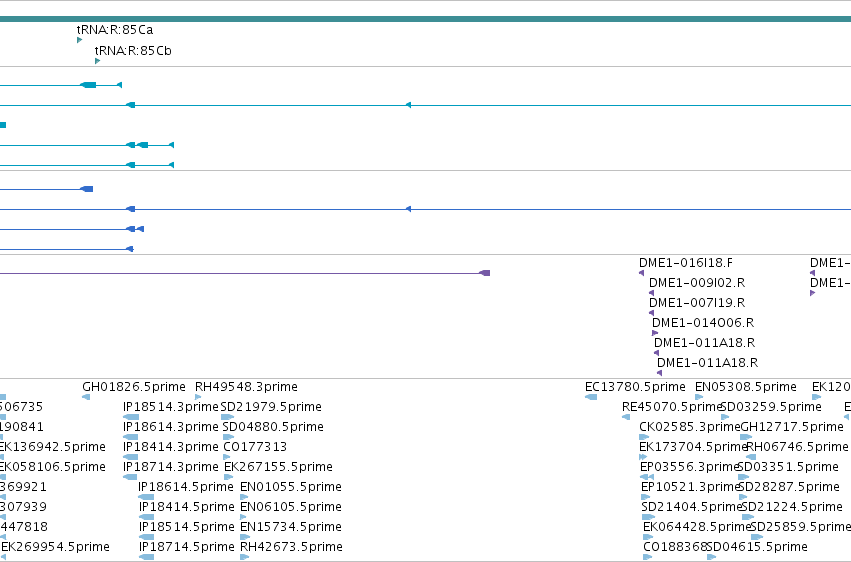Viewport: 851px width, 562px height.
Task: Select the IP18614.5prime label
Action: tap(186, 487)
